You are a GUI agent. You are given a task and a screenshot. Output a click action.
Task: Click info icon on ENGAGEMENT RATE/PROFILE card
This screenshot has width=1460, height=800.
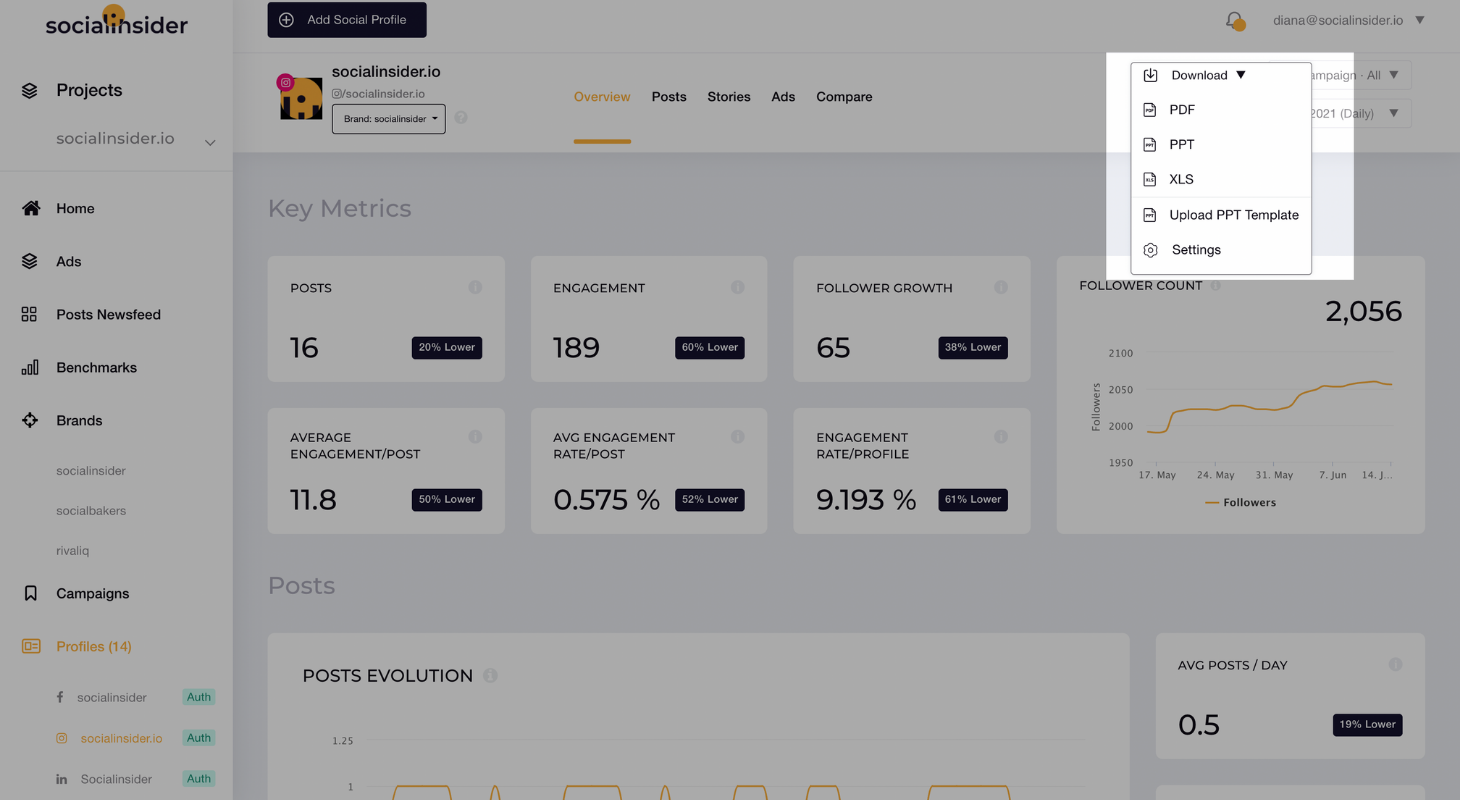[x=1001, y=437]
